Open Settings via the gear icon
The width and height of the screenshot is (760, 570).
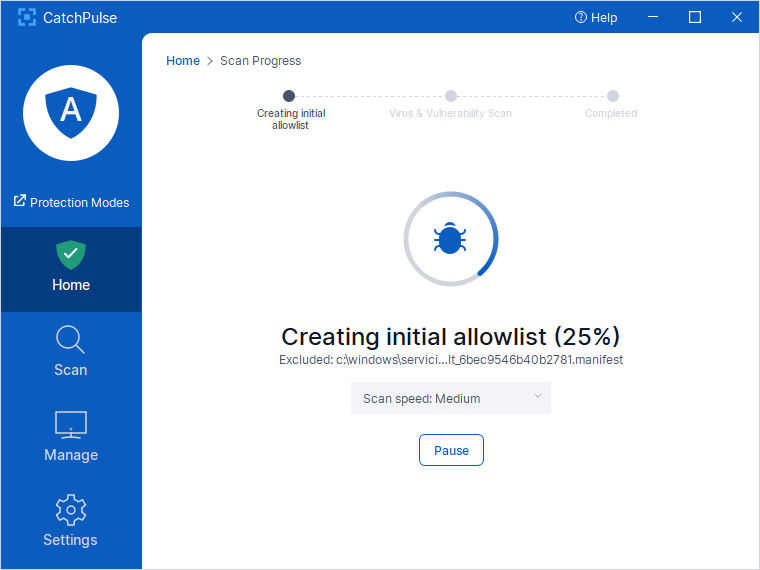click(x=71, y=510)
